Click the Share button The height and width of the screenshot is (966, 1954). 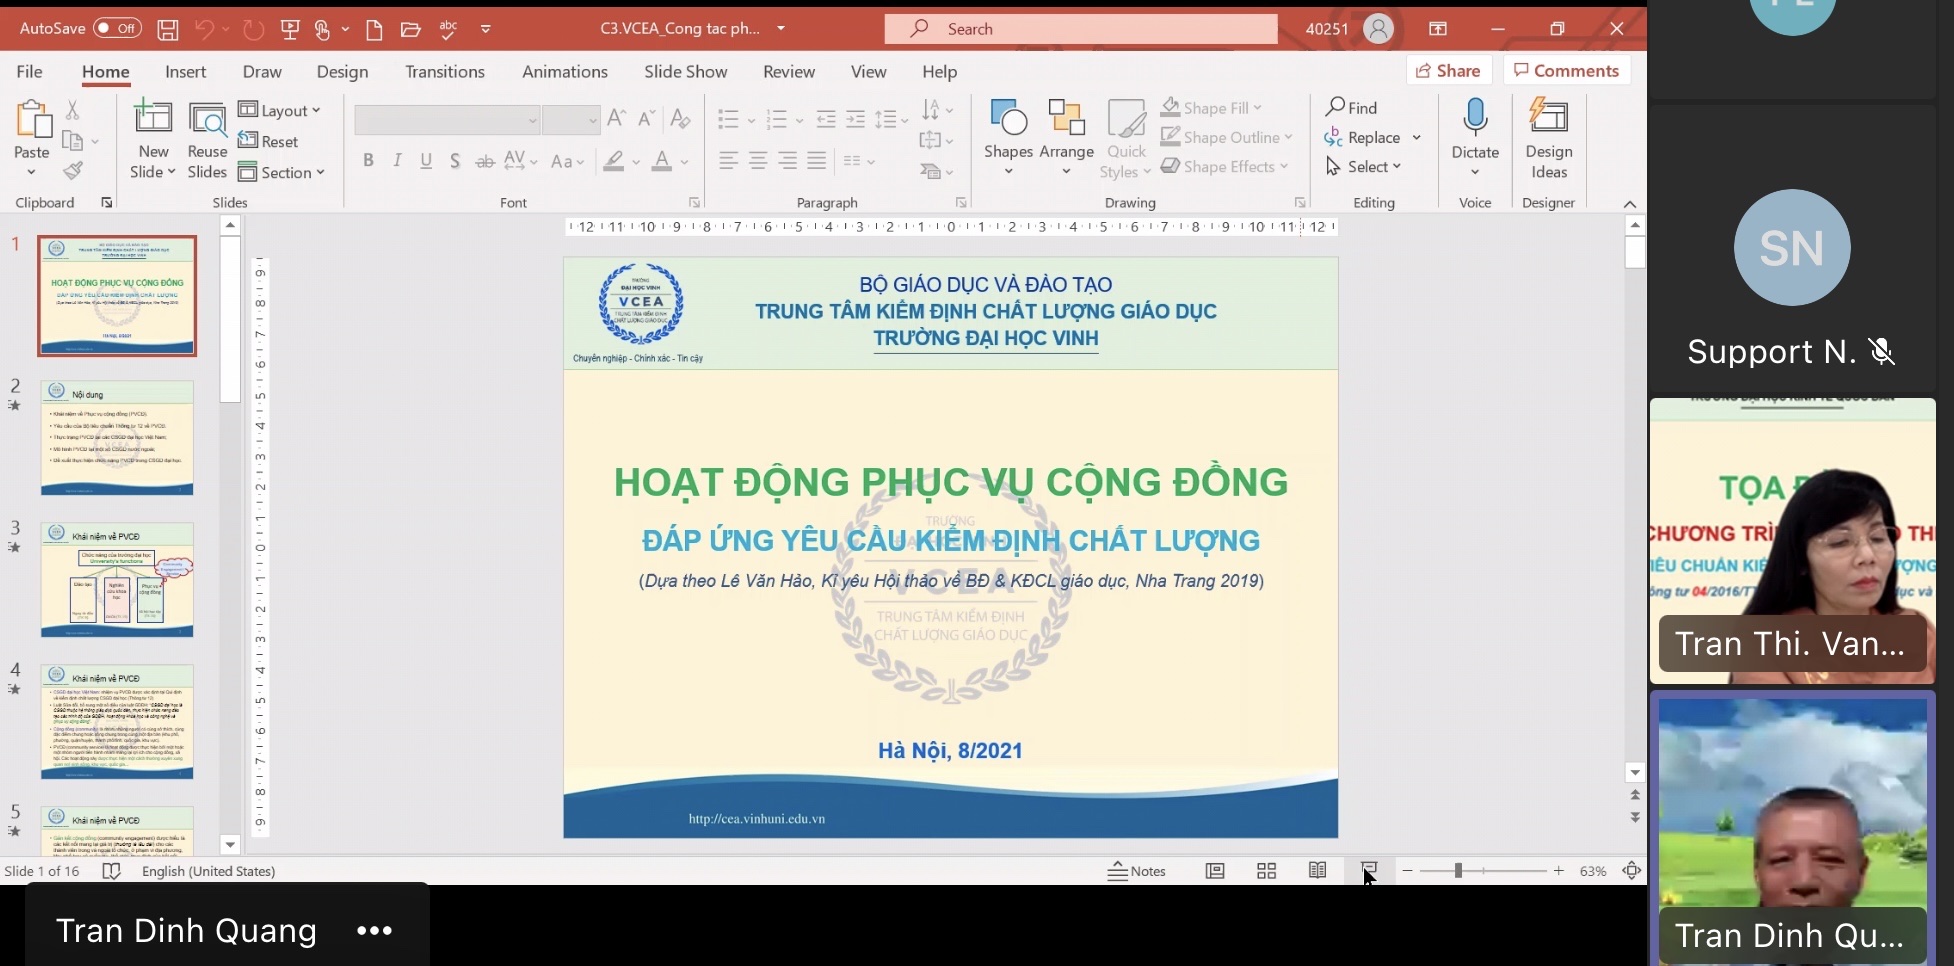tap(1449, 70)
